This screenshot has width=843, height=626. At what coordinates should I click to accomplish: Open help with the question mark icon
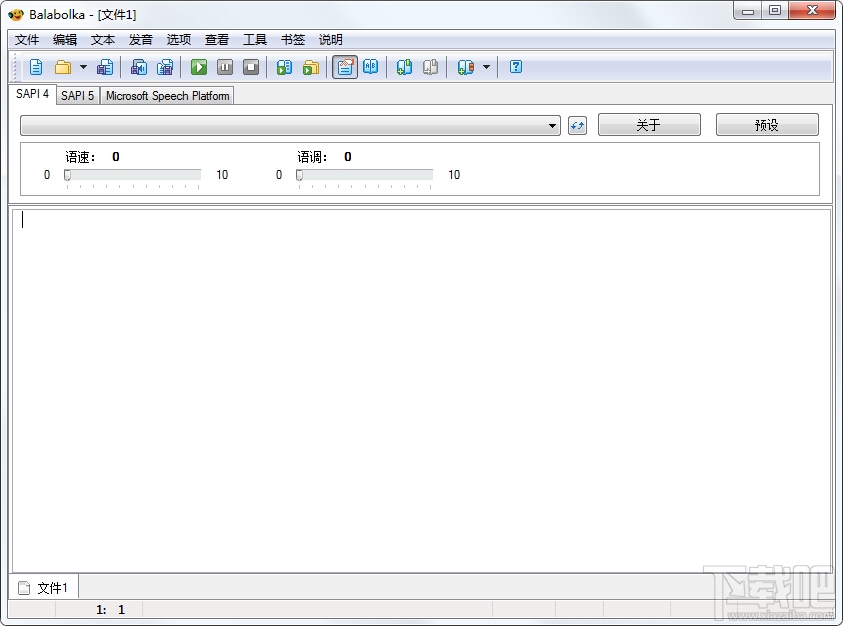tap(516, 67)
